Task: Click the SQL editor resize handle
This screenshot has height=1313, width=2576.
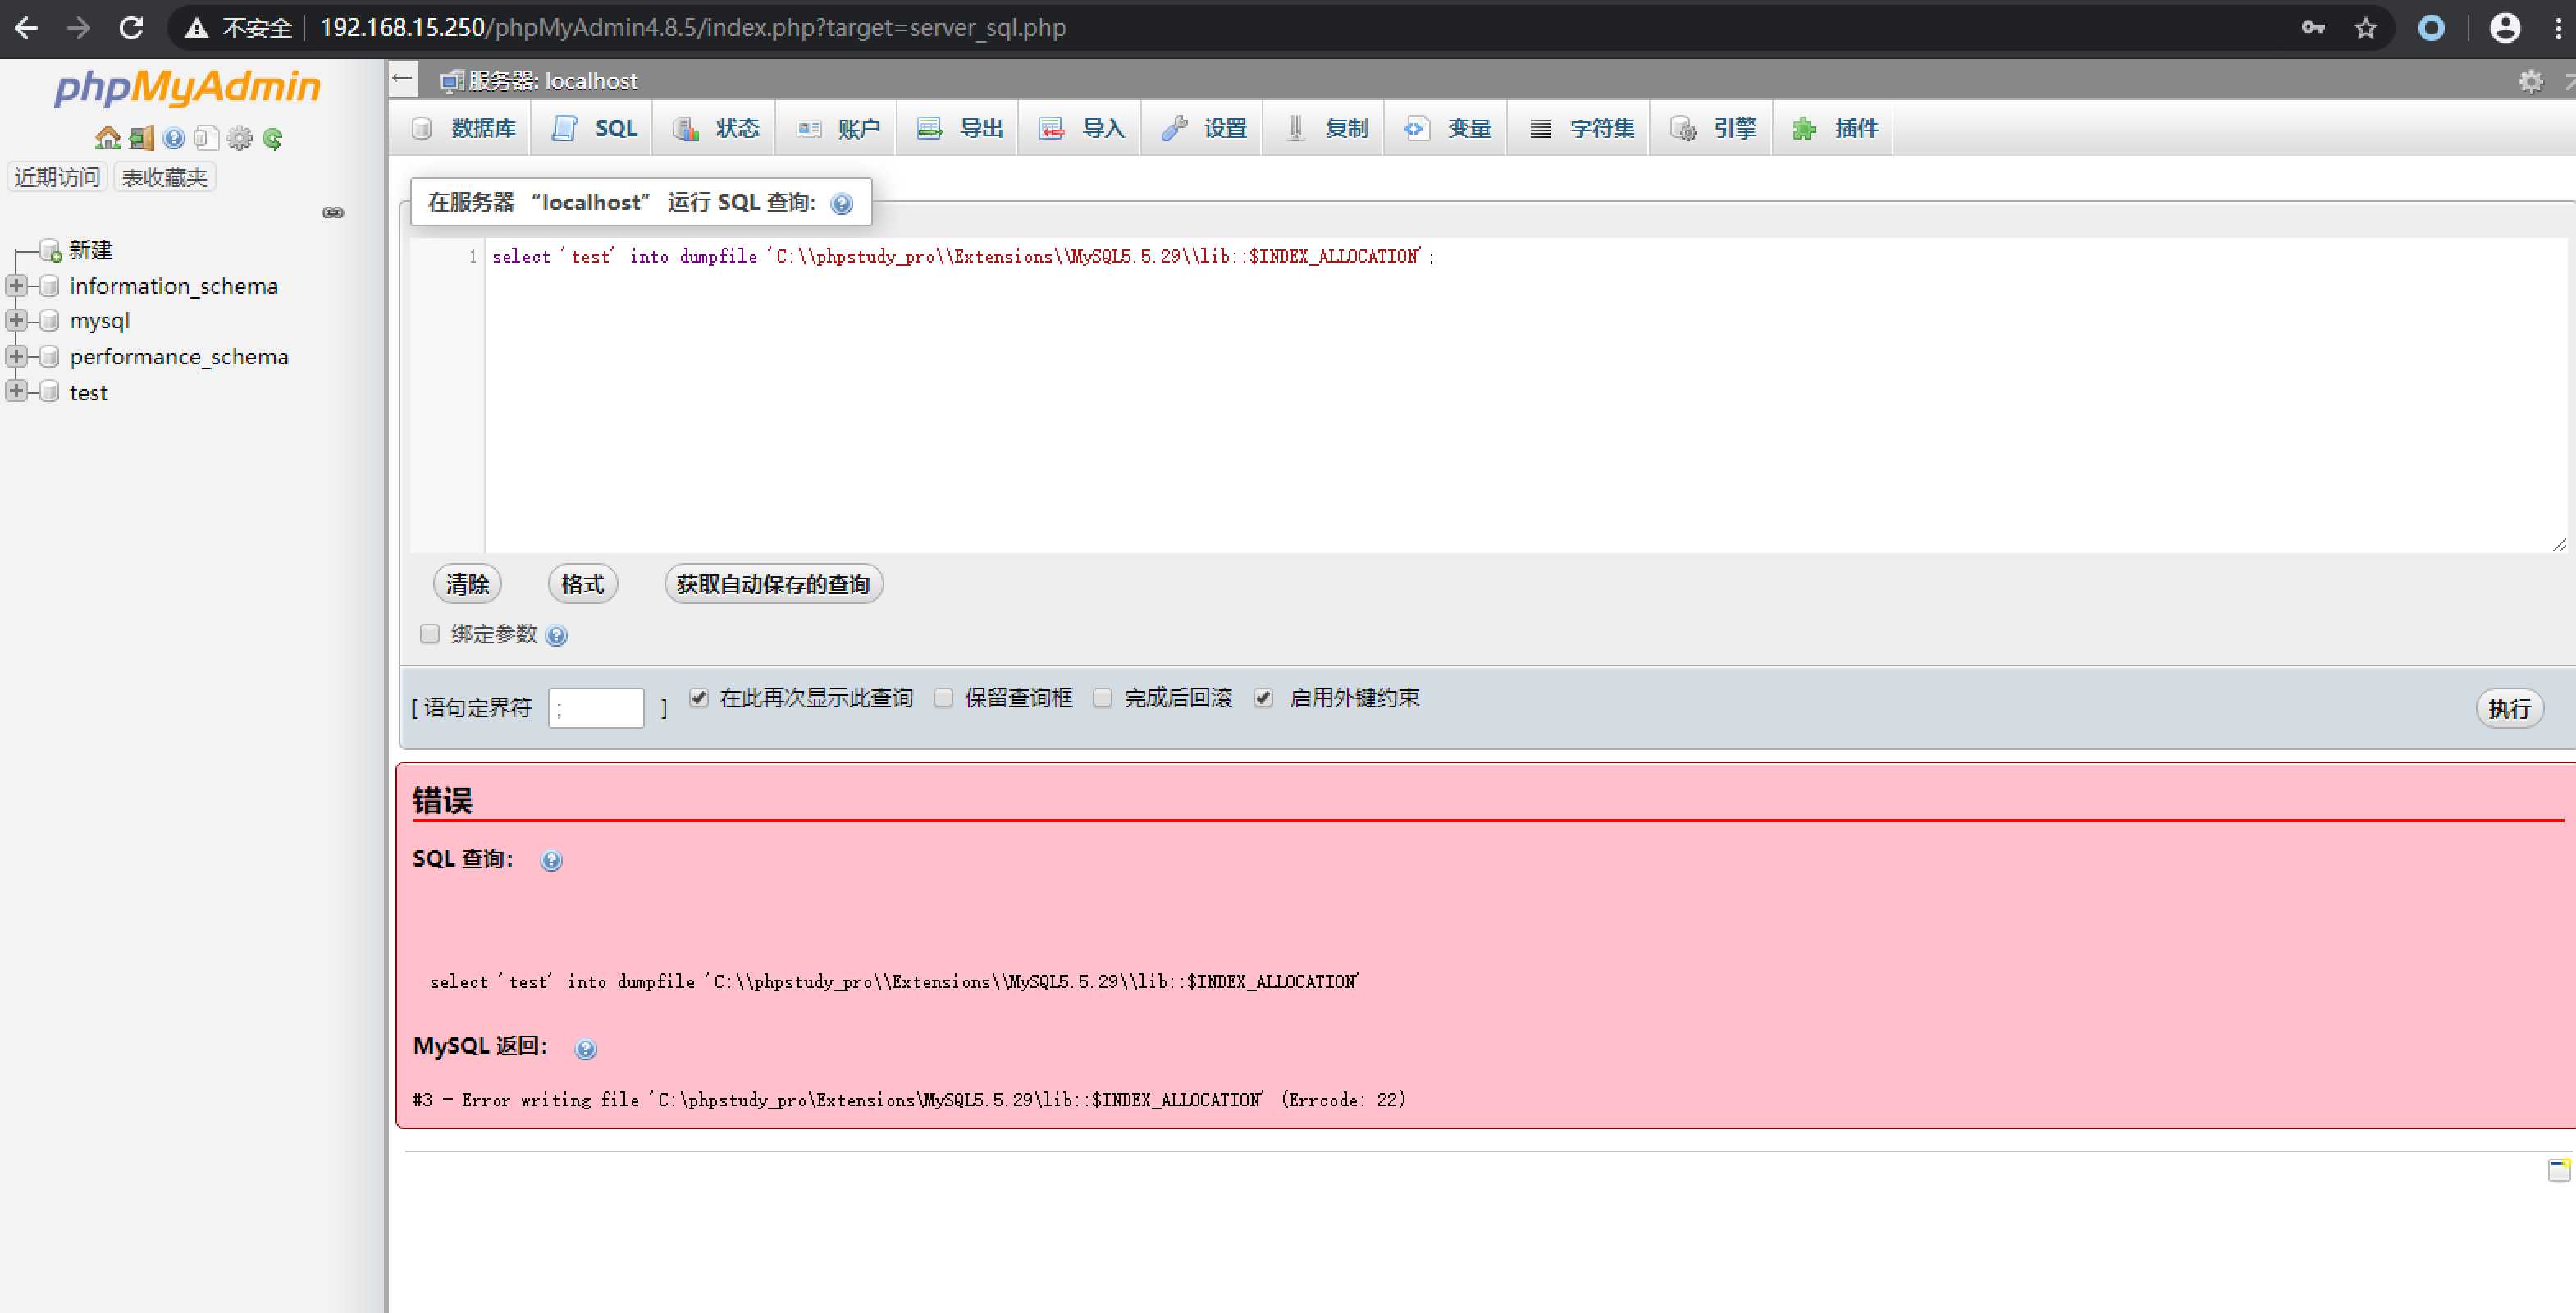Action: pos(2558,544)
